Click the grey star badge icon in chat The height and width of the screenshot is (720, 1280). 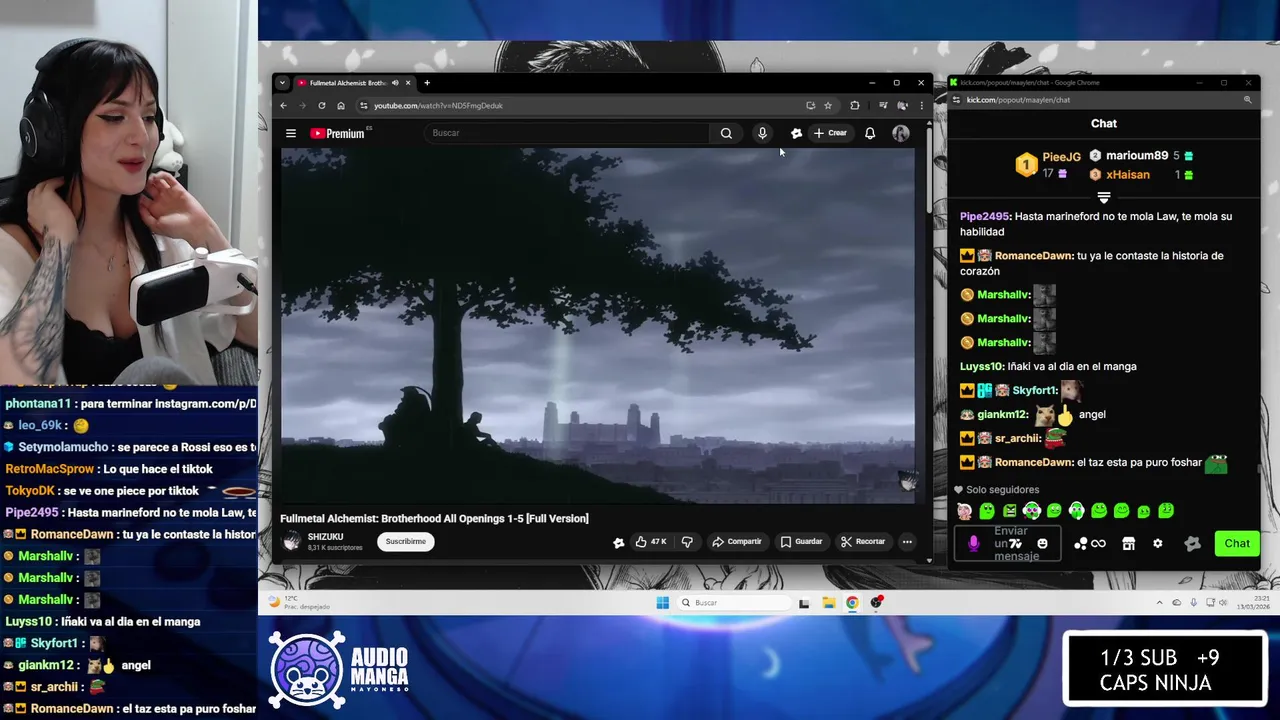(1192, 543)
